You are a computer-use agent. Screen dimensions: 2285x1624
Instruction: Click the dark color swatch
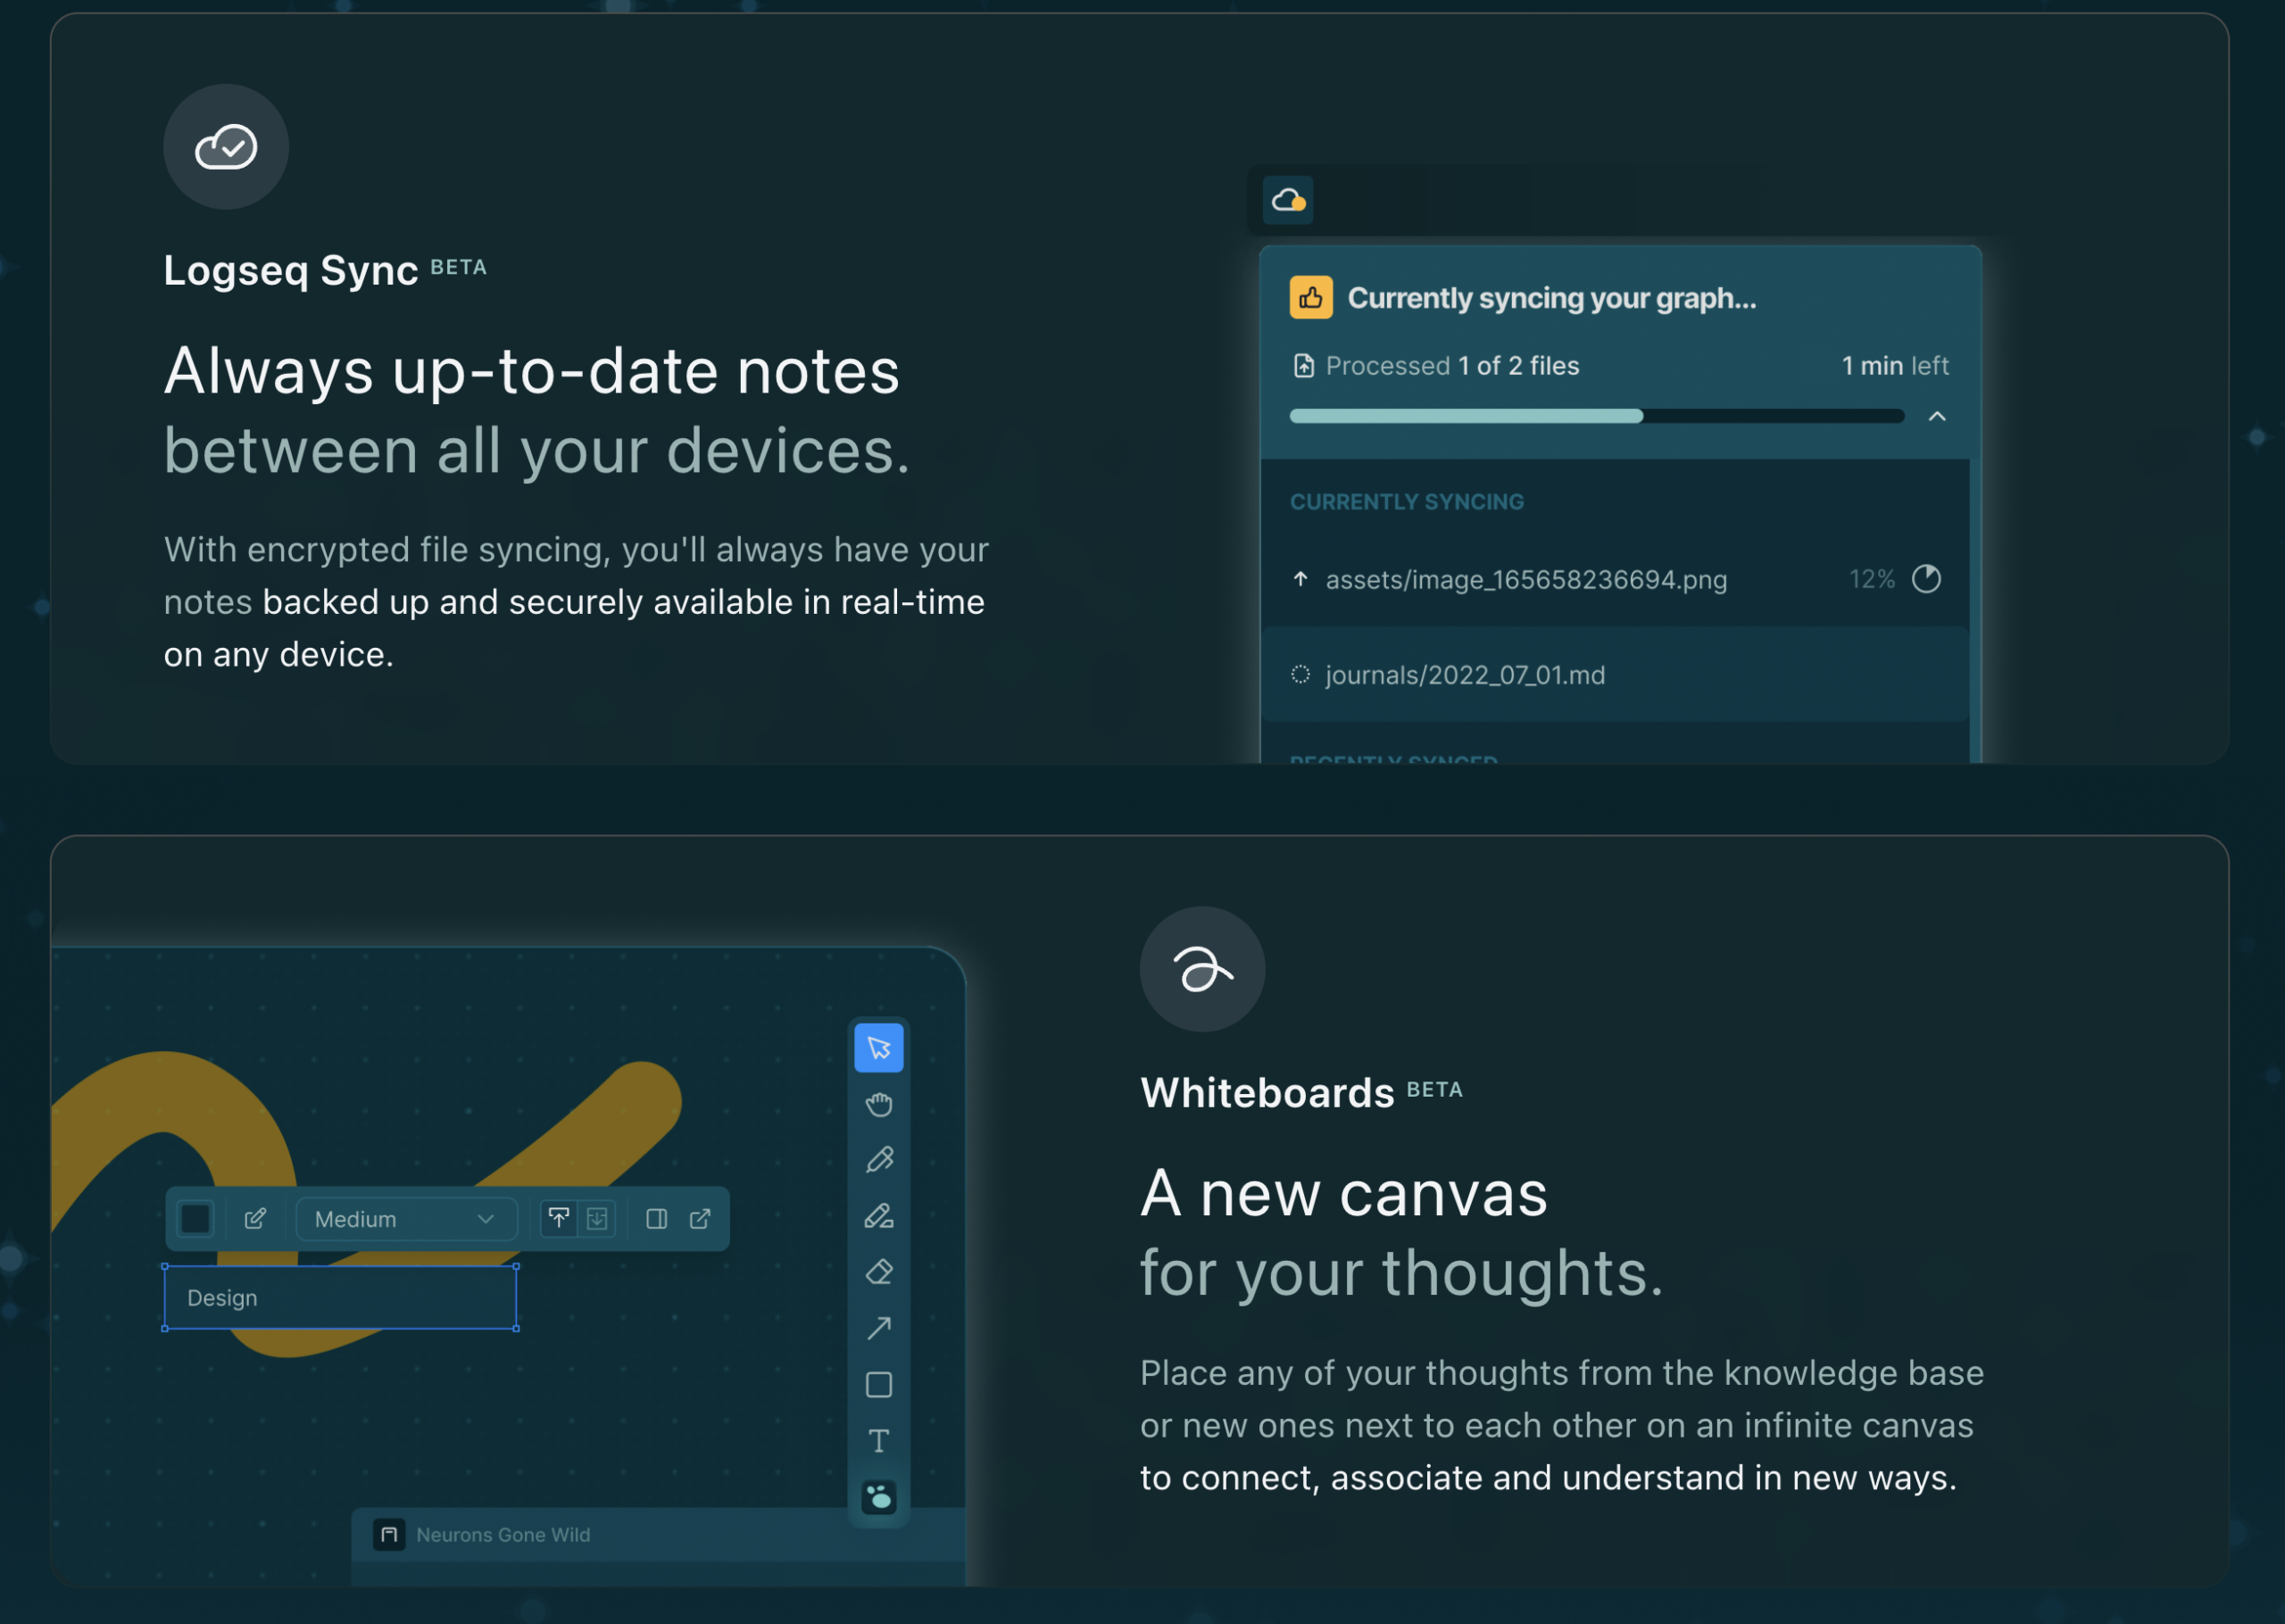(x=195, y=1218)
